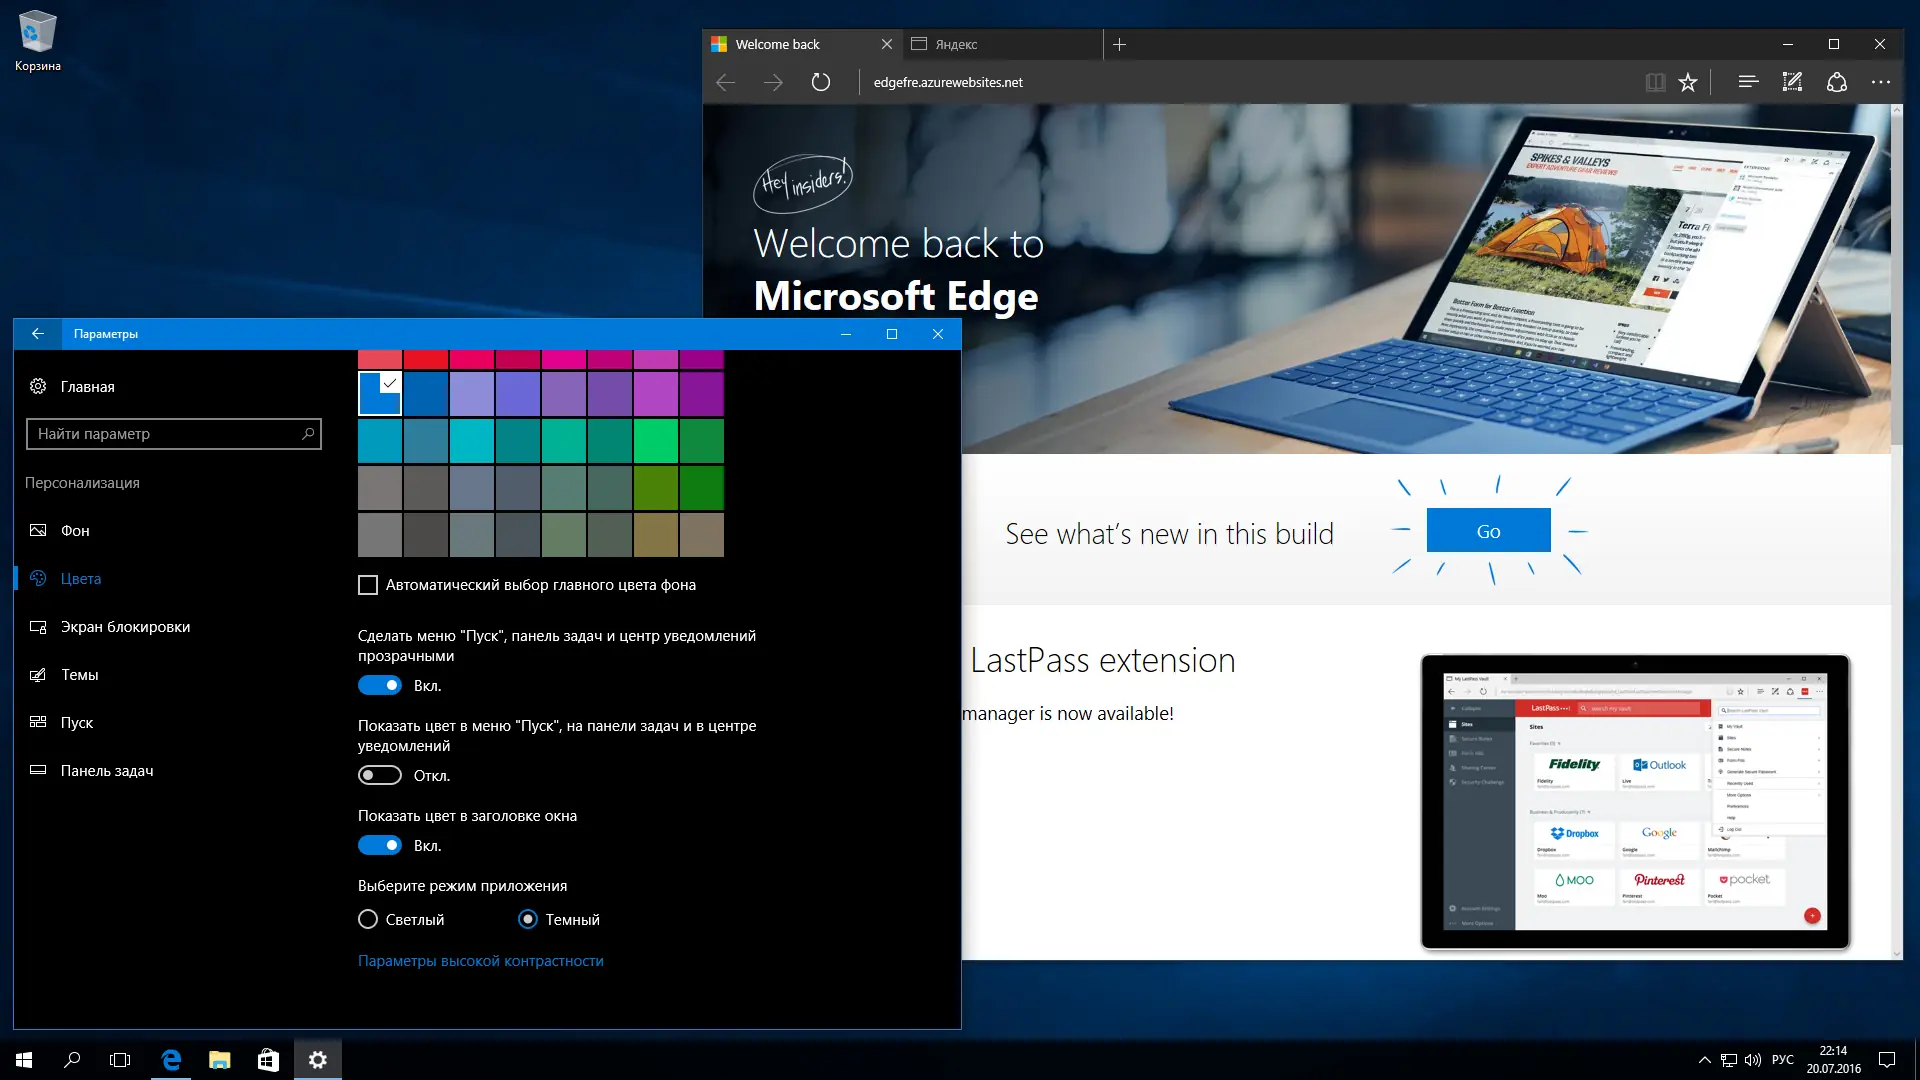Screen dimensions: 1920x1080
Task: Open the Edge Hub icon
Action: (x=1747, y=82)
